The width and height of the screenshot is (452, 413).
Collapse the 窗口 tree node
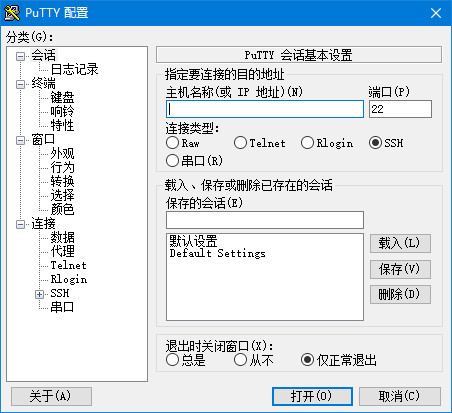(x=20, y=140)
